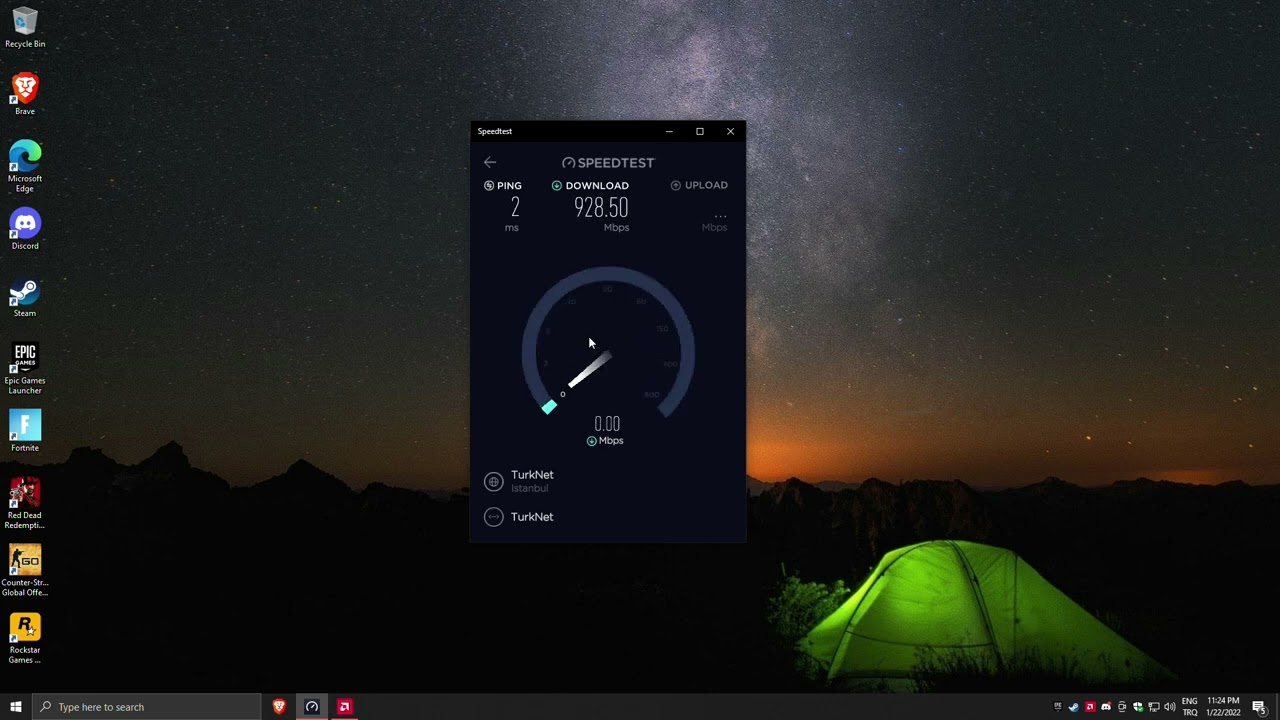Open the Recycle Bin desktop icon

coord(25,28)
